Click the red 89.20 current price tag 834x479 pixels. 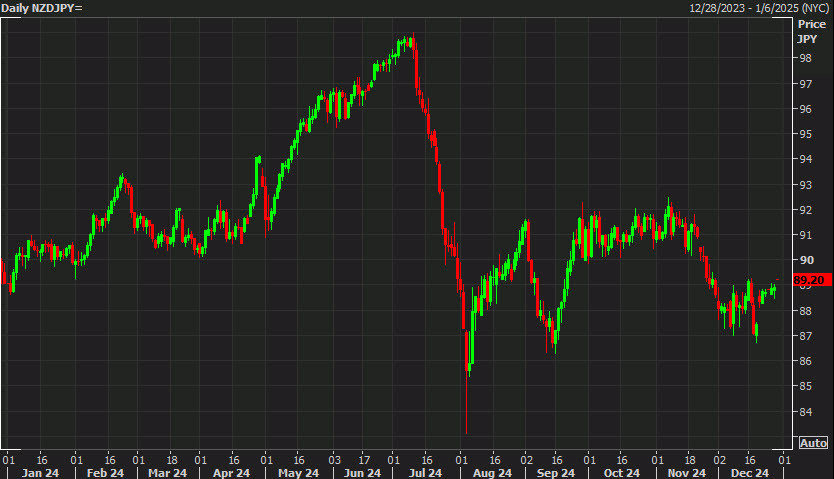[x=812, y=281]
